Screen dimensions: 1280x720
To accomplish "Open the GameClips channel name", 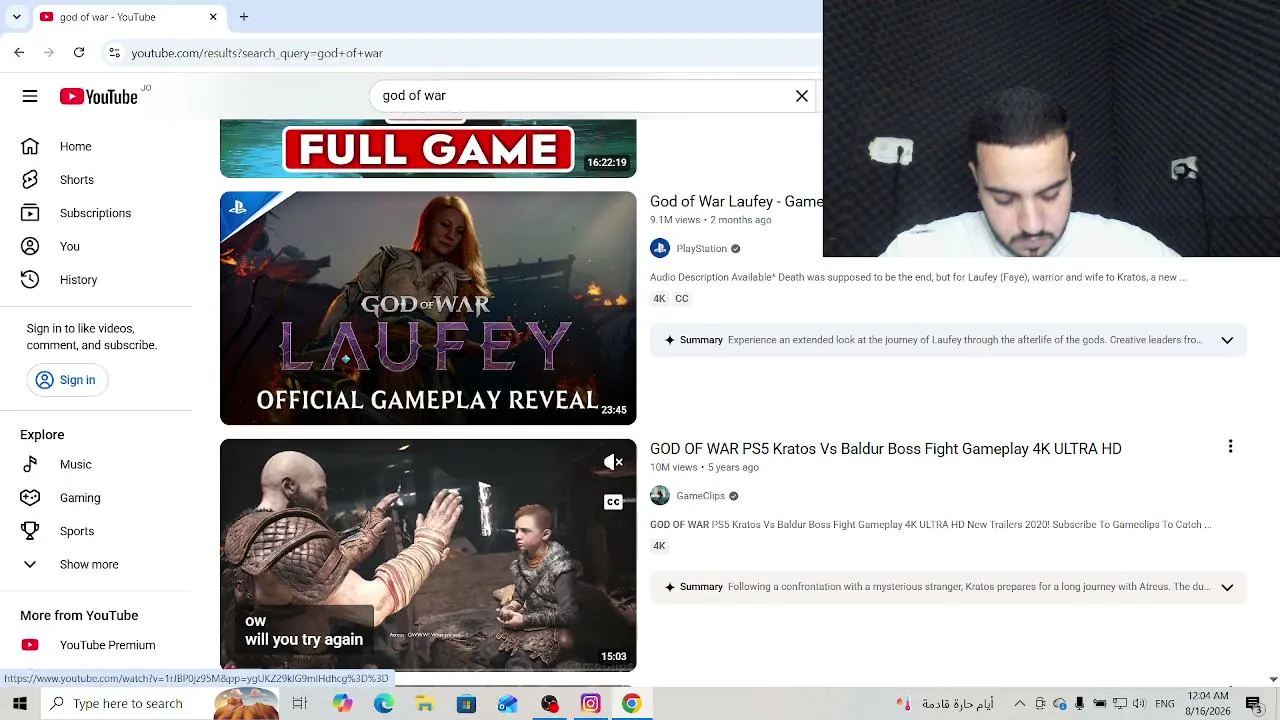I will (700, 496).
